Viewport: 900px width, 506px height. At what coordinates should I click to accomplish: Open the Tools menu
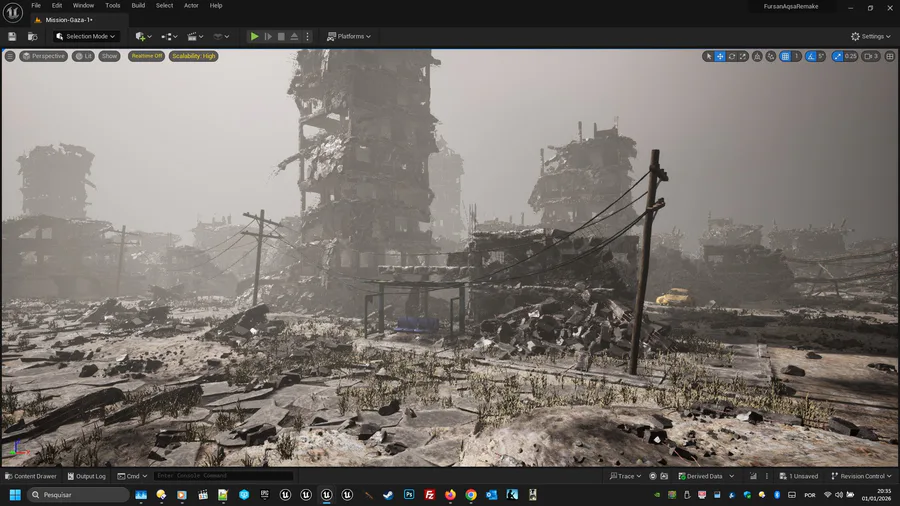pos(112,5)
